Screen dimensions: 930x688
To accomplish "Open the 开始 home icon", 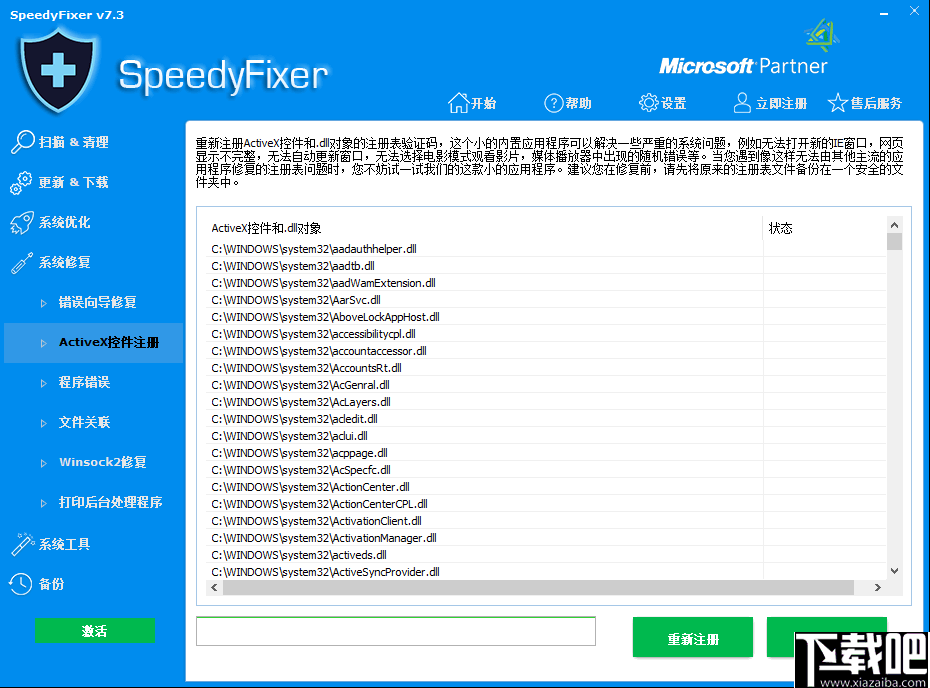I will pyautogui.click(x=459, y=101).
